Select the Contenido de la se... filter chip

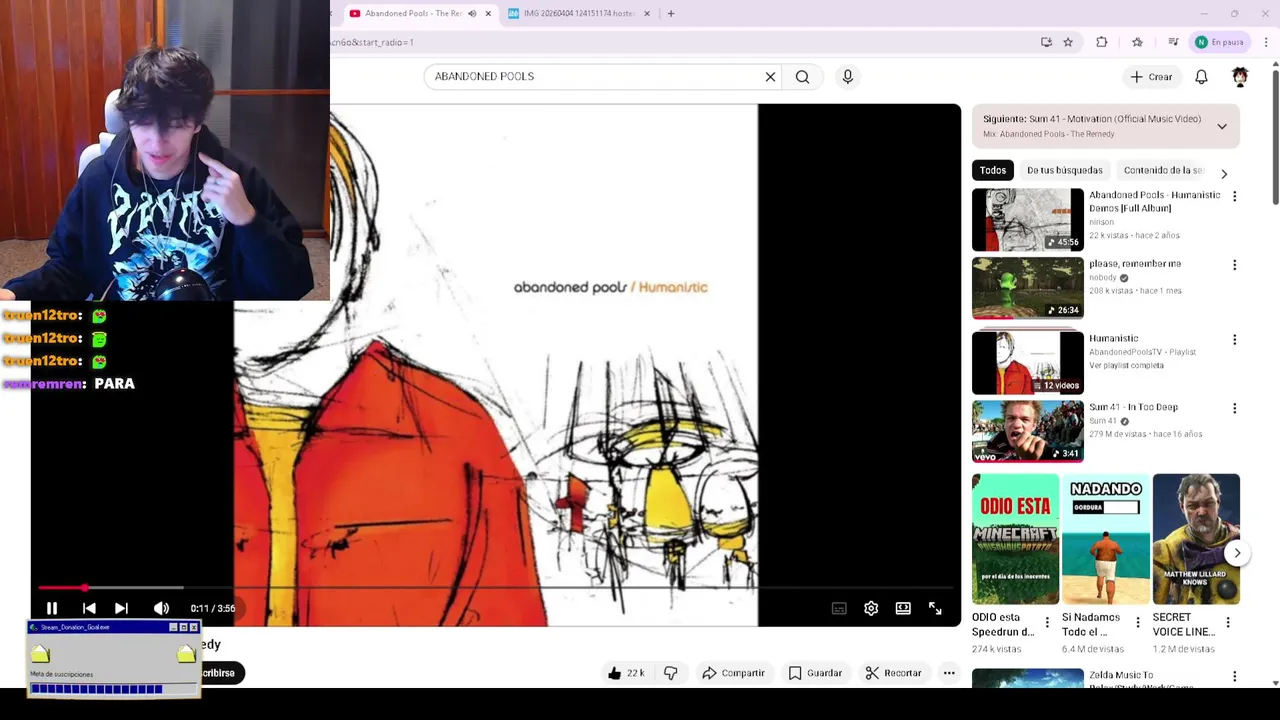[1163, 170]
